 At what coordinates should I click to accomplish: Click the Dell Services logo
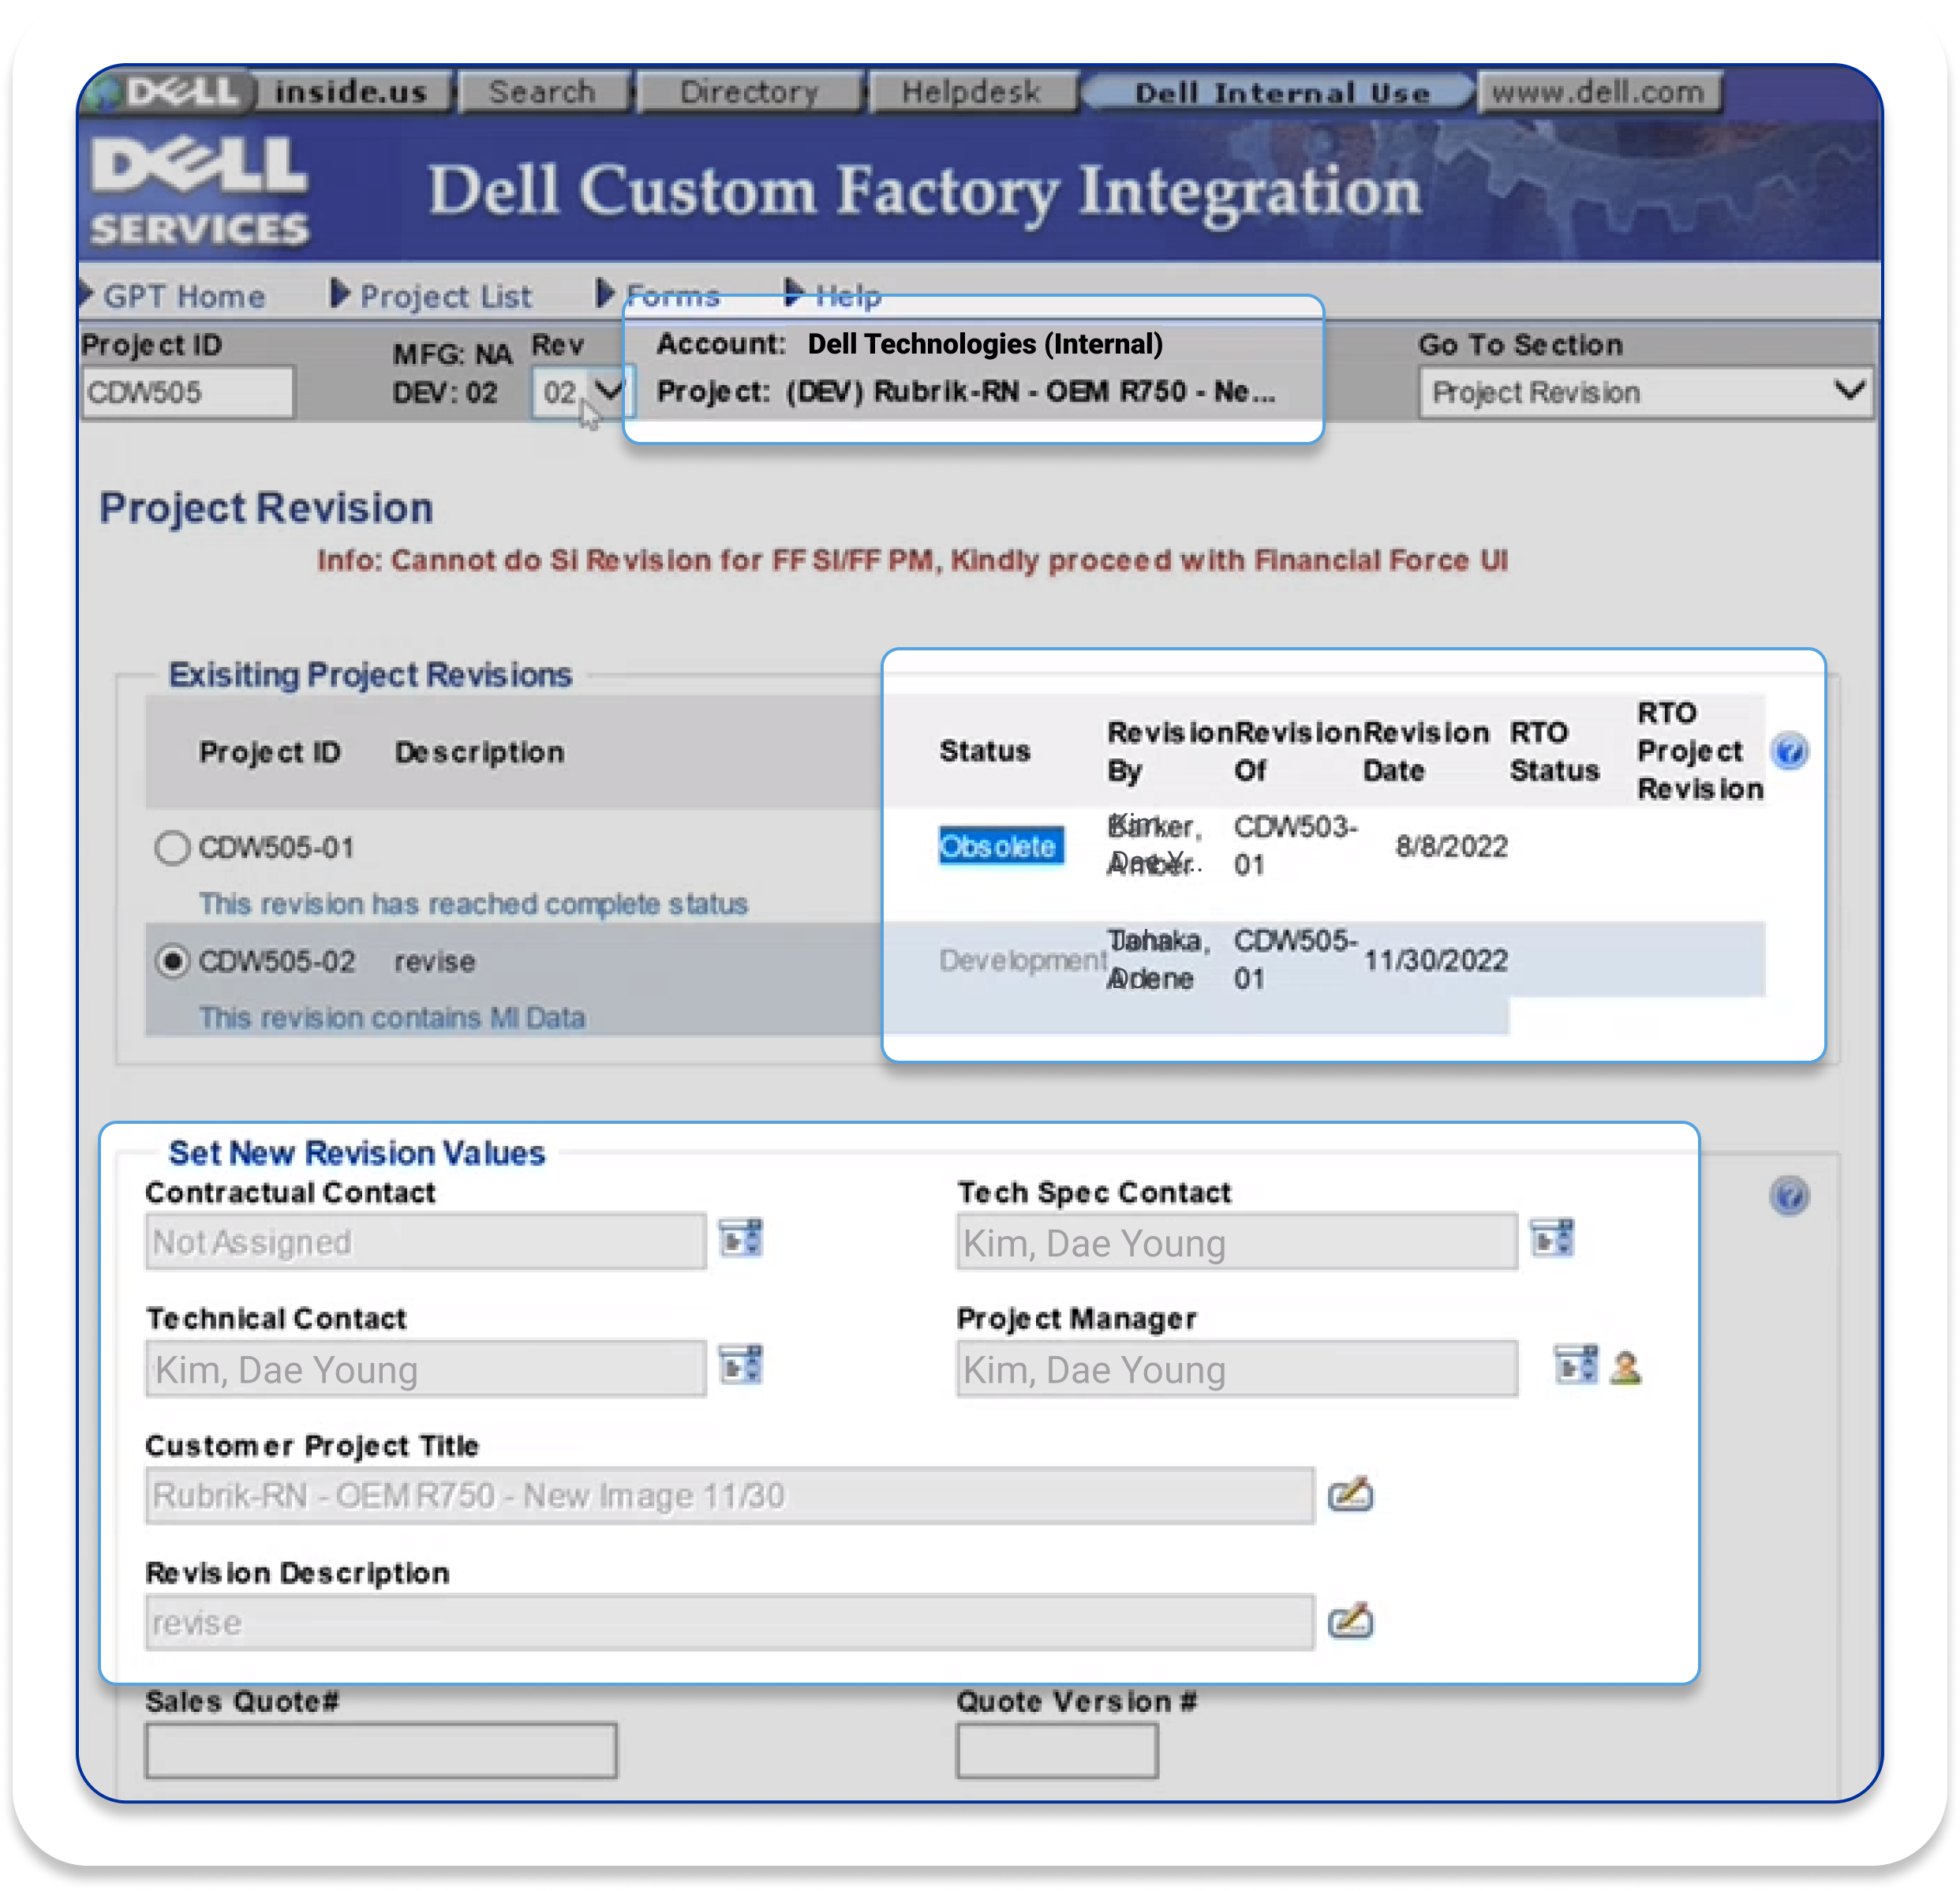point(199,191)
